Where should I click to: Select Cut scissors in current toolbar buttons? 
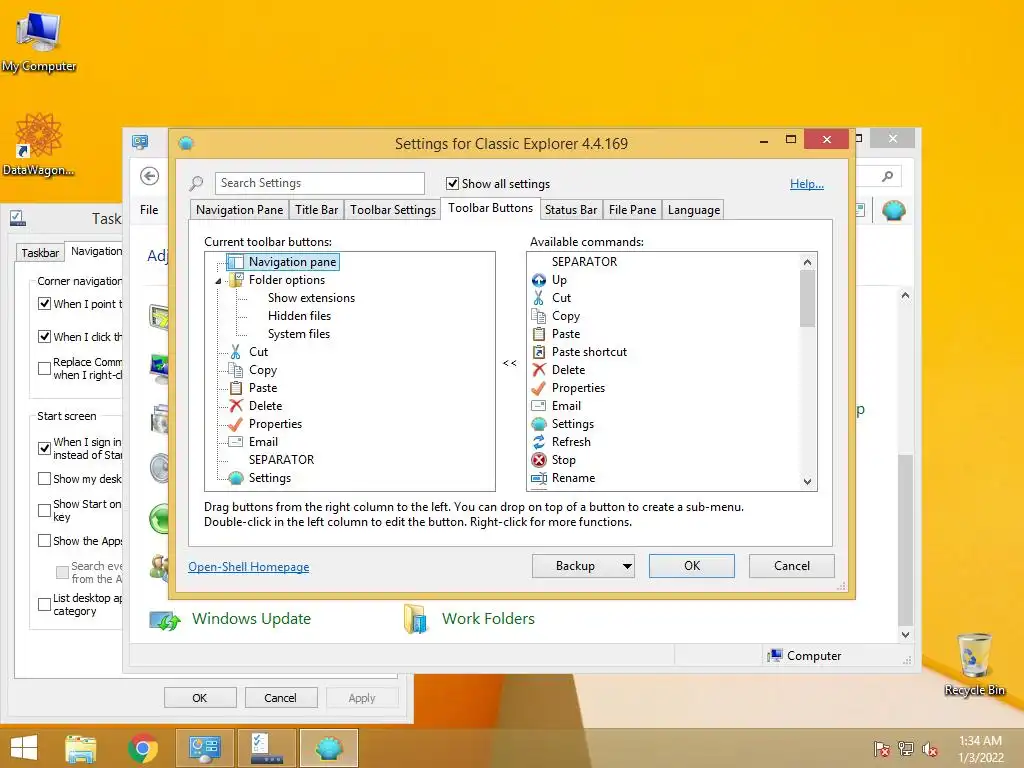[236, 352]
